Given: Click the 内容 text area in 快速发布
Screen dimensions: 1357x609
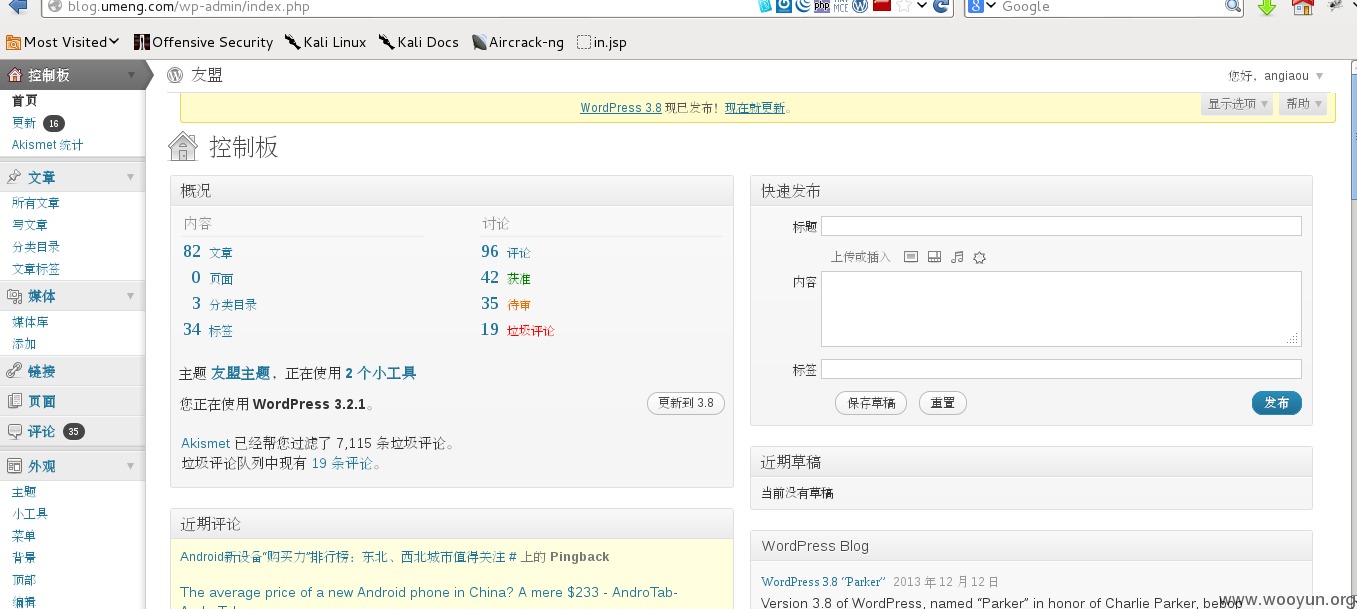Looking at the screenshot, I should click(x=1061, y=309).
